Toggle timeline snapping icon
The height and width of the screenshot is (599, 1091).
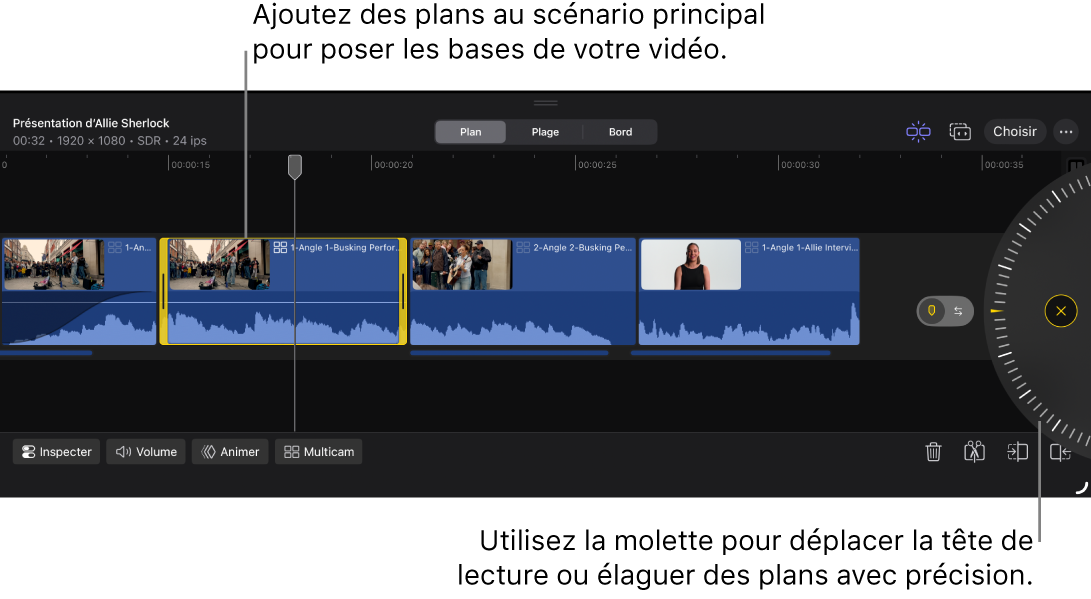[x=918, y=132]
